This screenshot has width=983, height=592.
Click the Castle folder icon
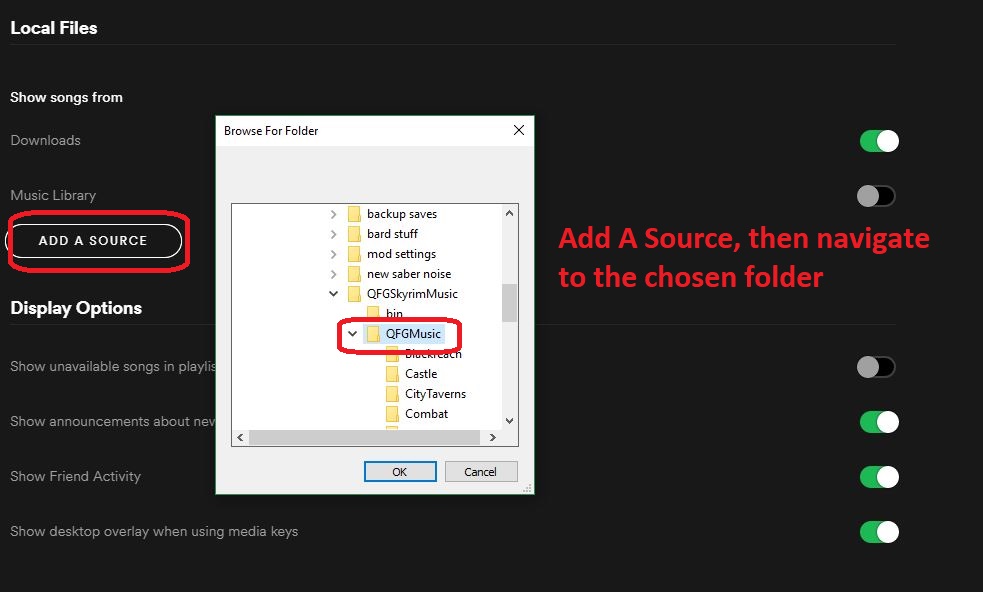coord(391,373)
